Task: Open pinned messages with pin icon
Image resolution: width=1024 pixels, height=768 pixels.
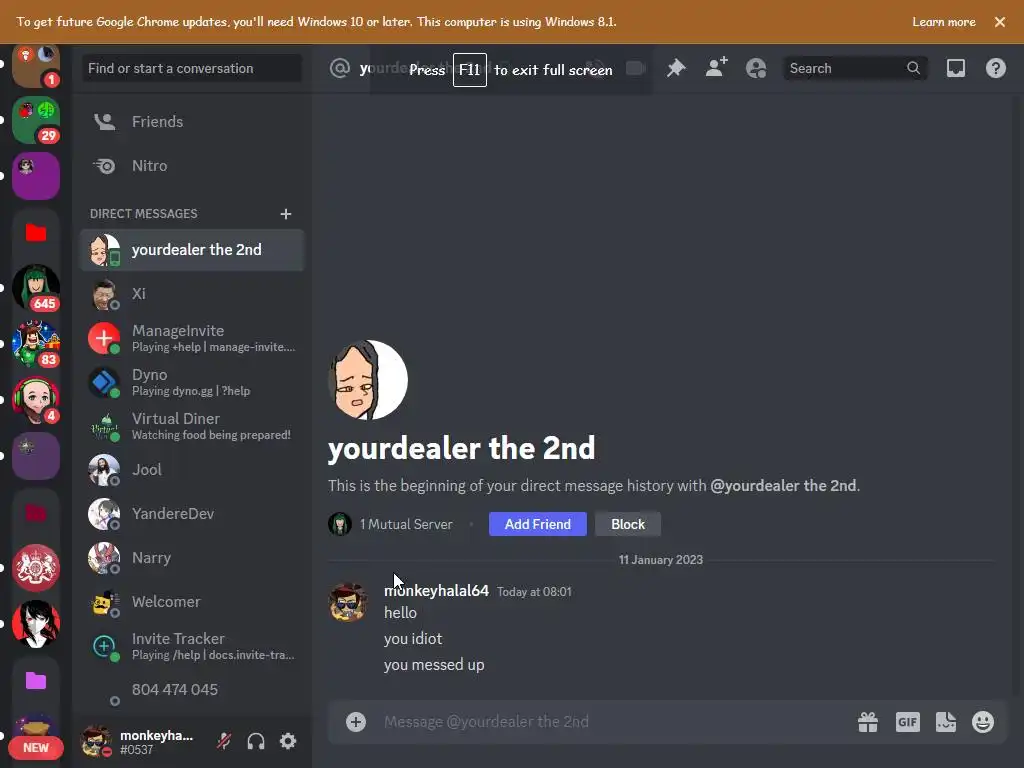Action: point(676,68)
